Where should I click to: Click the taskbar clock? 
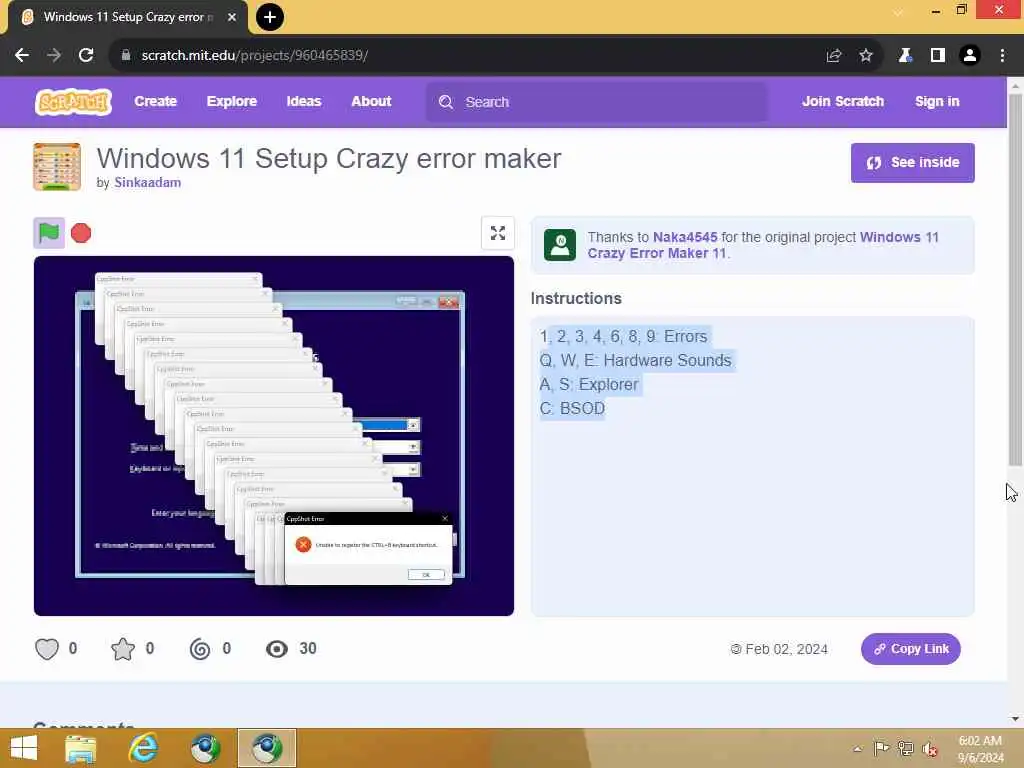[980, 749]
